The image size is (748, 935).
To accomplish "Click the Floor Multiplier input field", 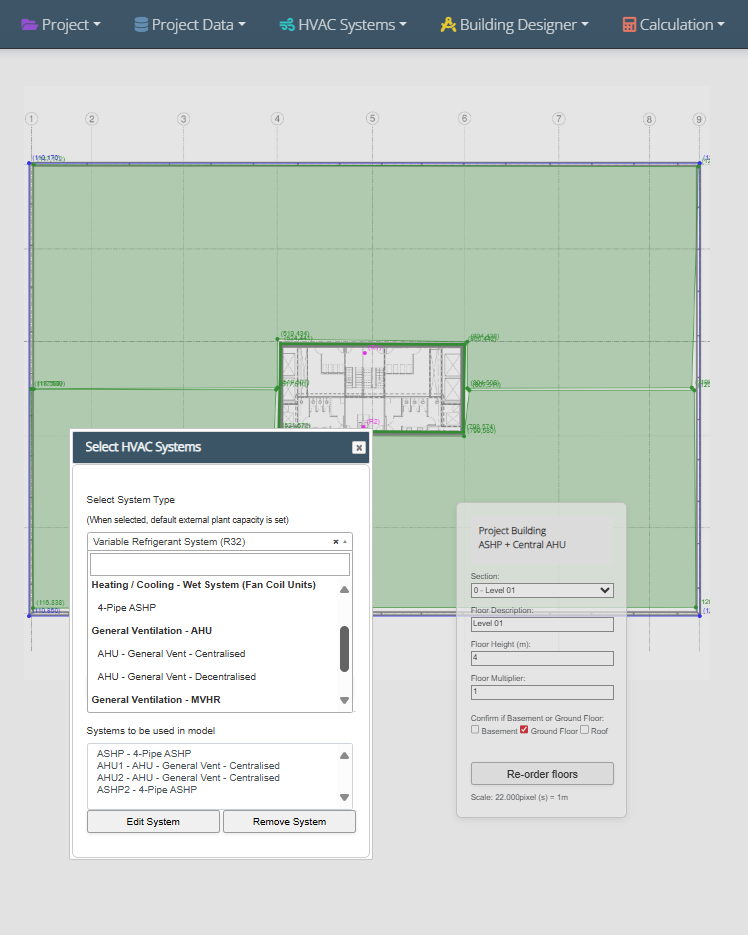I will tap(542, 692).
